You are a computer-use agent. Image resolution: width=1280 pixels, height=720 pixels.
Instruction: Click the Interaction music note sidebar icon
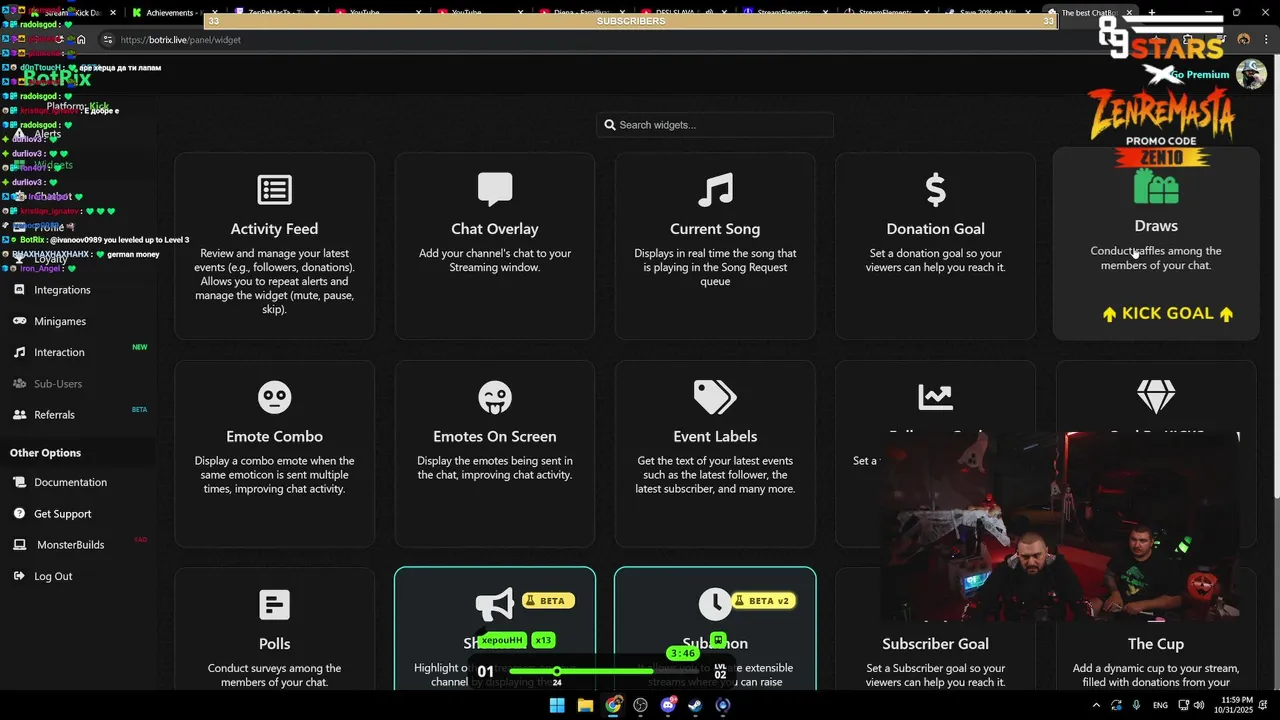19,352
